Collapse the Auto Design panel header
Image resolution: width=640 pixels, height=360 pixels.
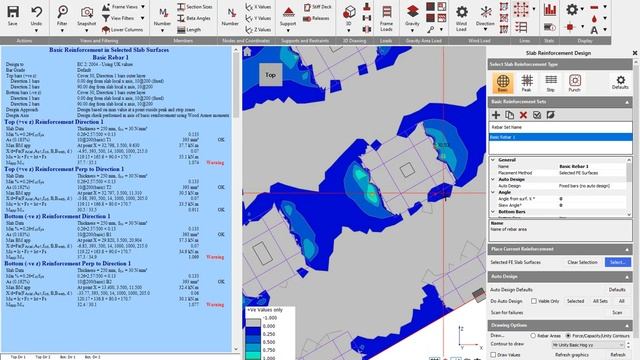tap(627, 277)
